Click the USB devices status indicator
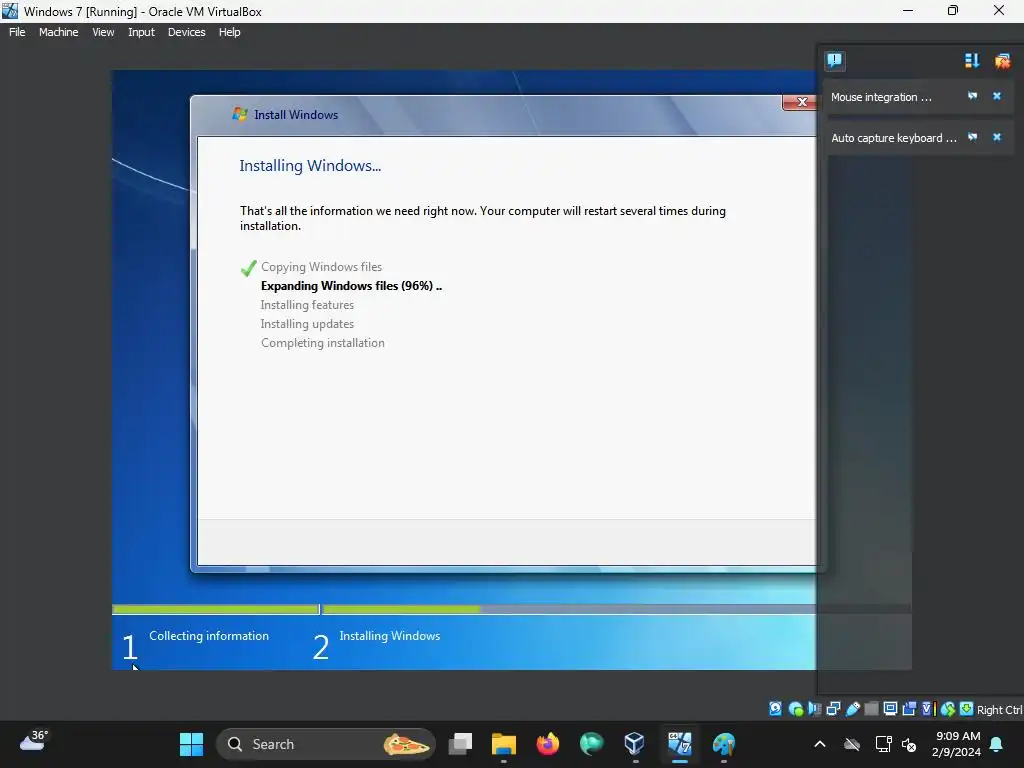 [x=852, y=709]
